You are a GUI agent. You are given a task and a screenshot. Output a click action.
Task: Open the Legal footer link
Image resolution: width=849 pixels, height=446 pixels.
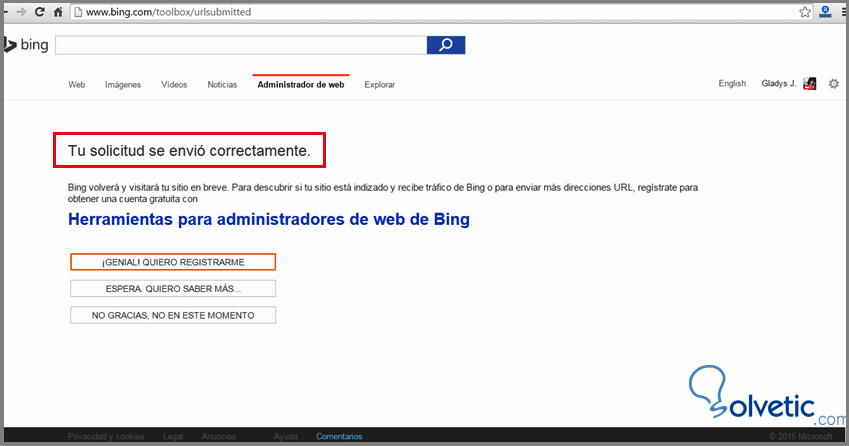[173, 436]
